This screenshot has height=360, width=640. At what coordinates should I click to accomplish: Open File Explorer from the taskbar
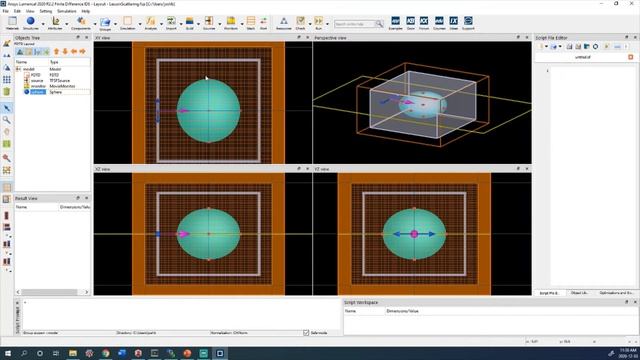pos(73,353)
